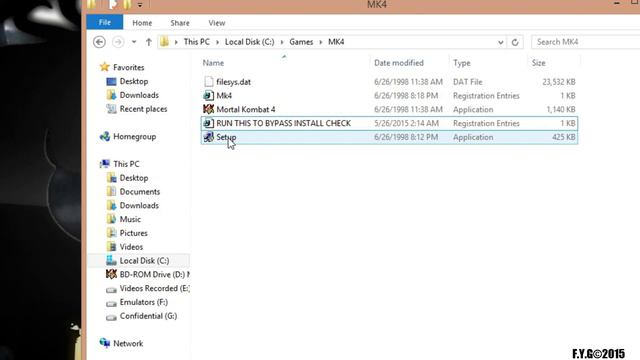The image size is (640, 360).
Task: Refresh the folder view
Action: 515,42
